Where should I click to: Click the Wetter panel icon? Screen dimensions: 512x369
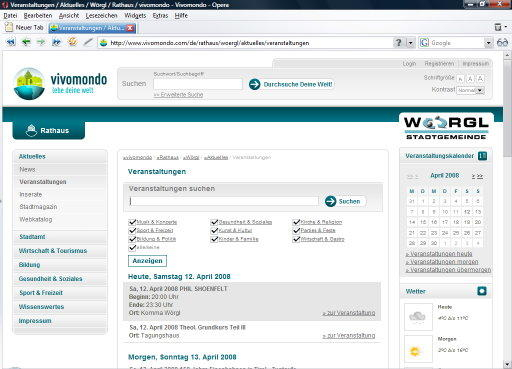tap(482, 291)
